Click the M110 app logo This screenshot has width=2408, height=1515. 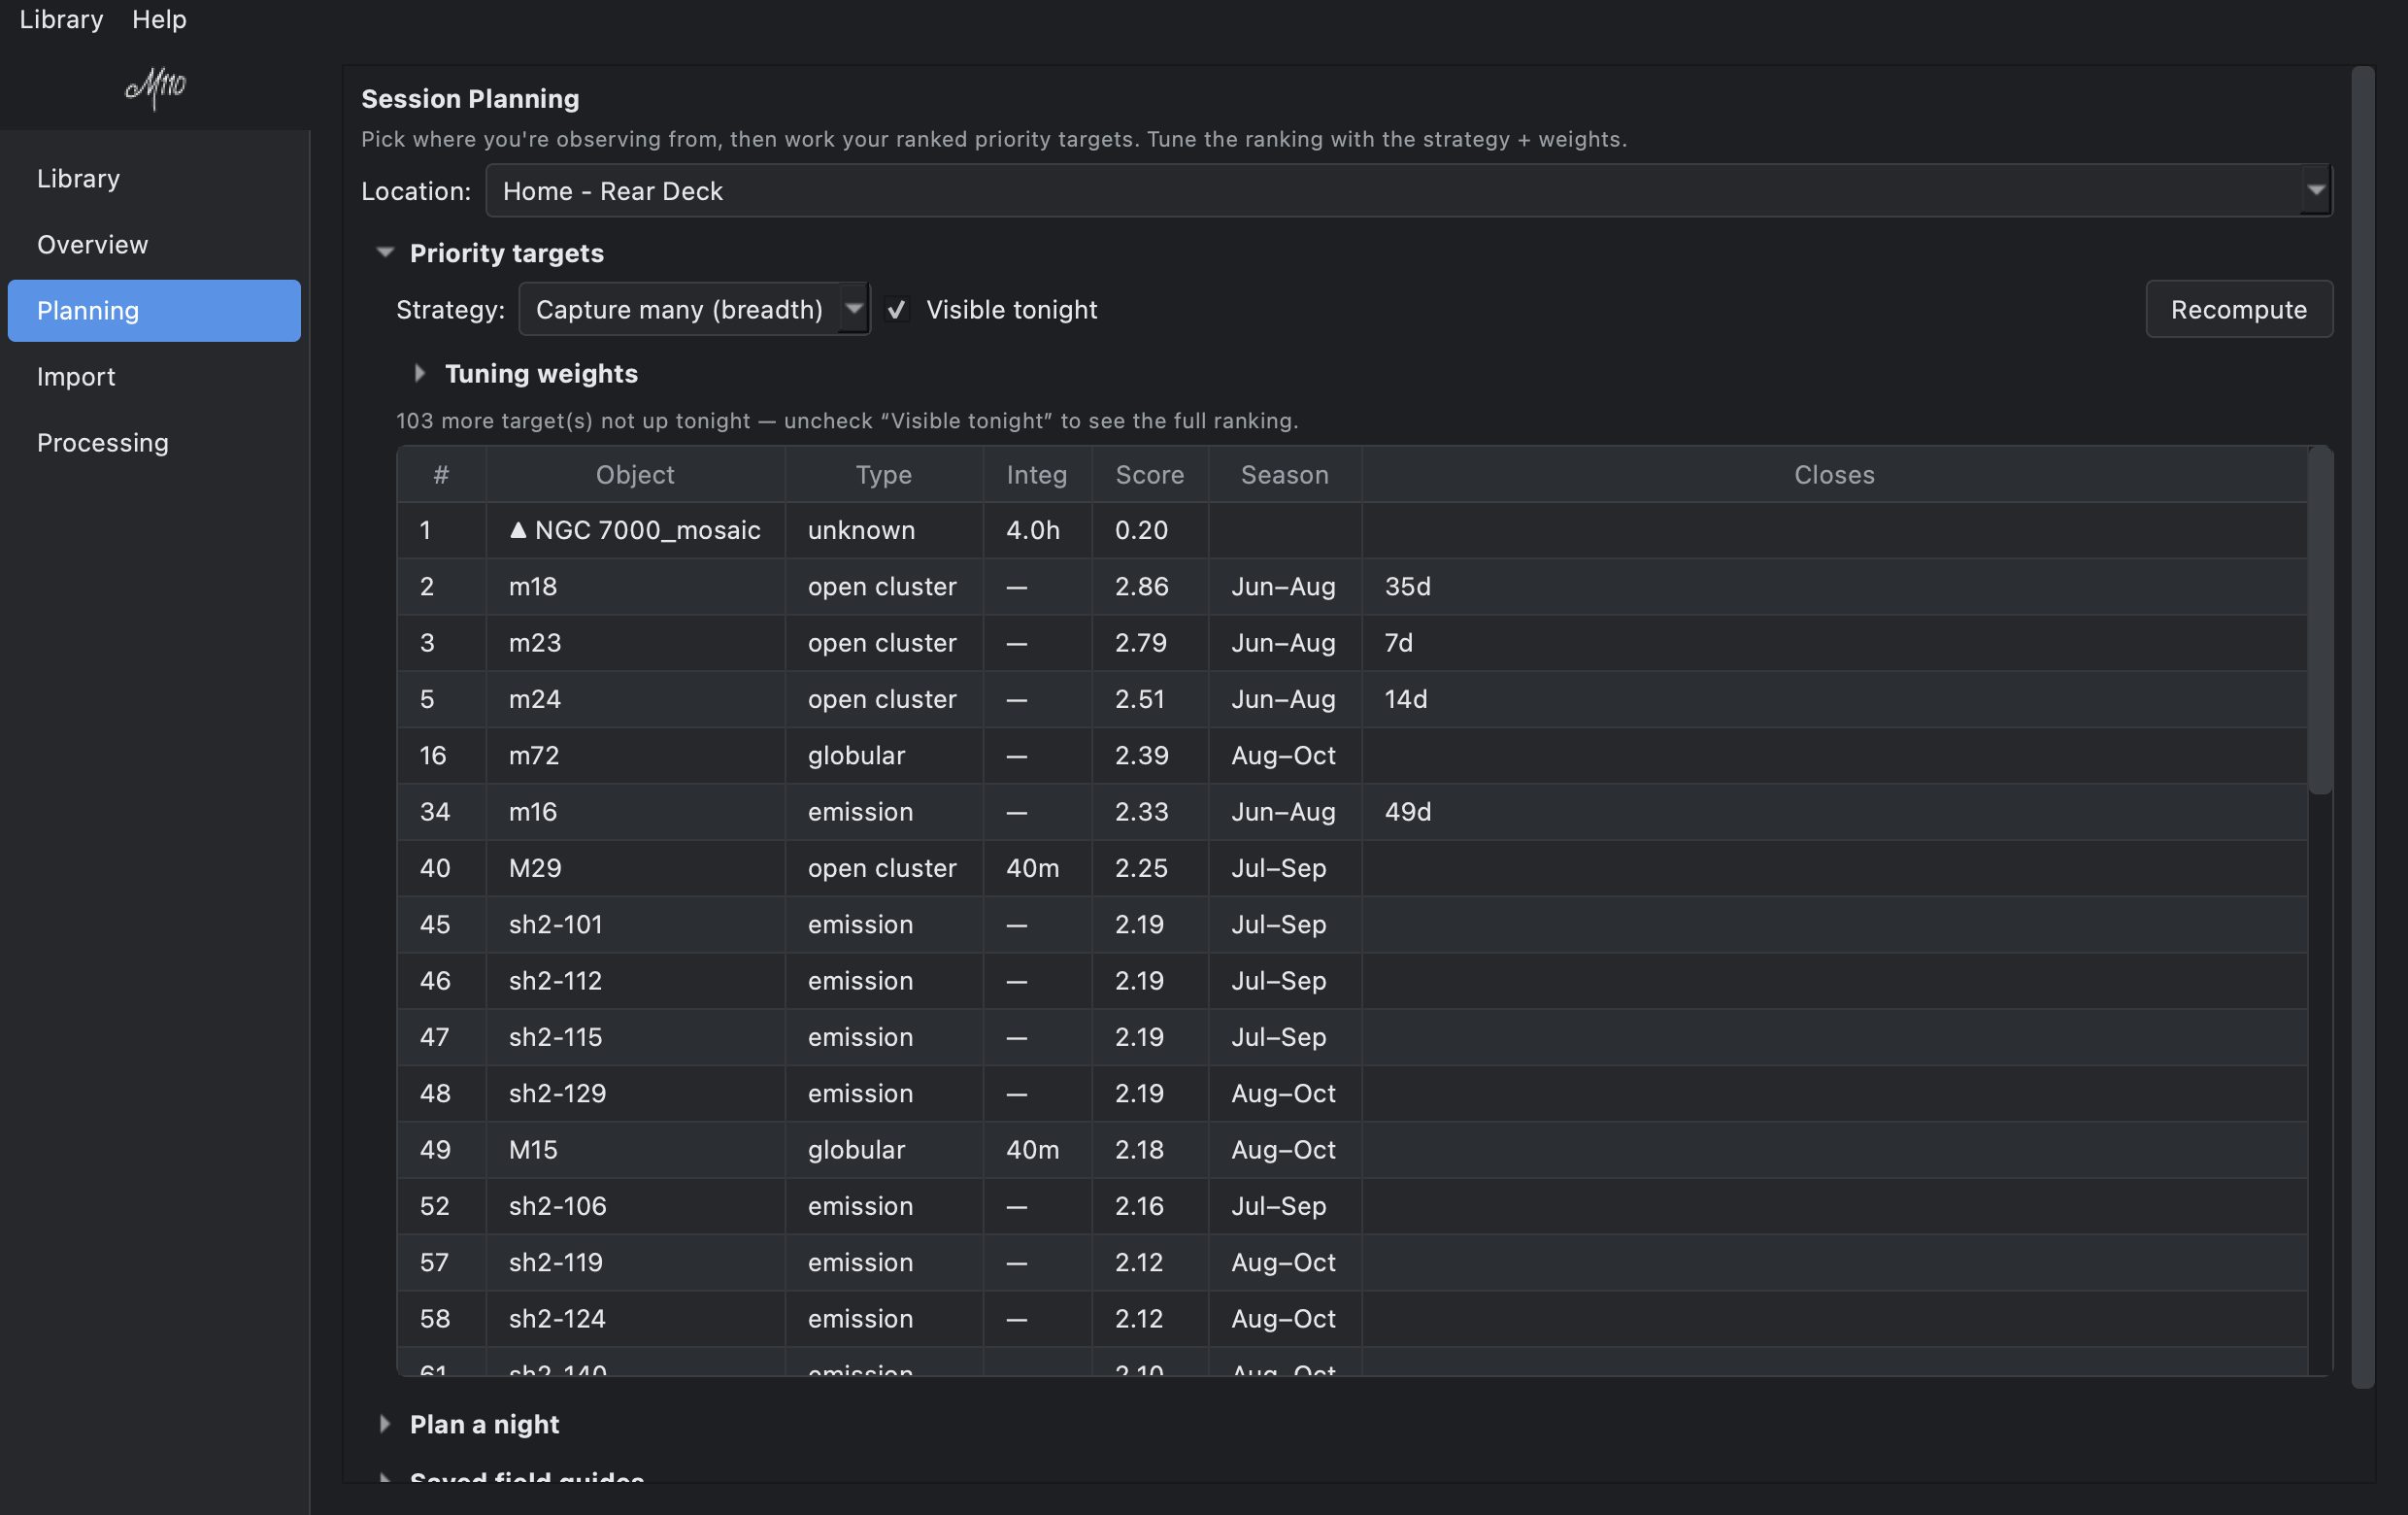(155, 88)
